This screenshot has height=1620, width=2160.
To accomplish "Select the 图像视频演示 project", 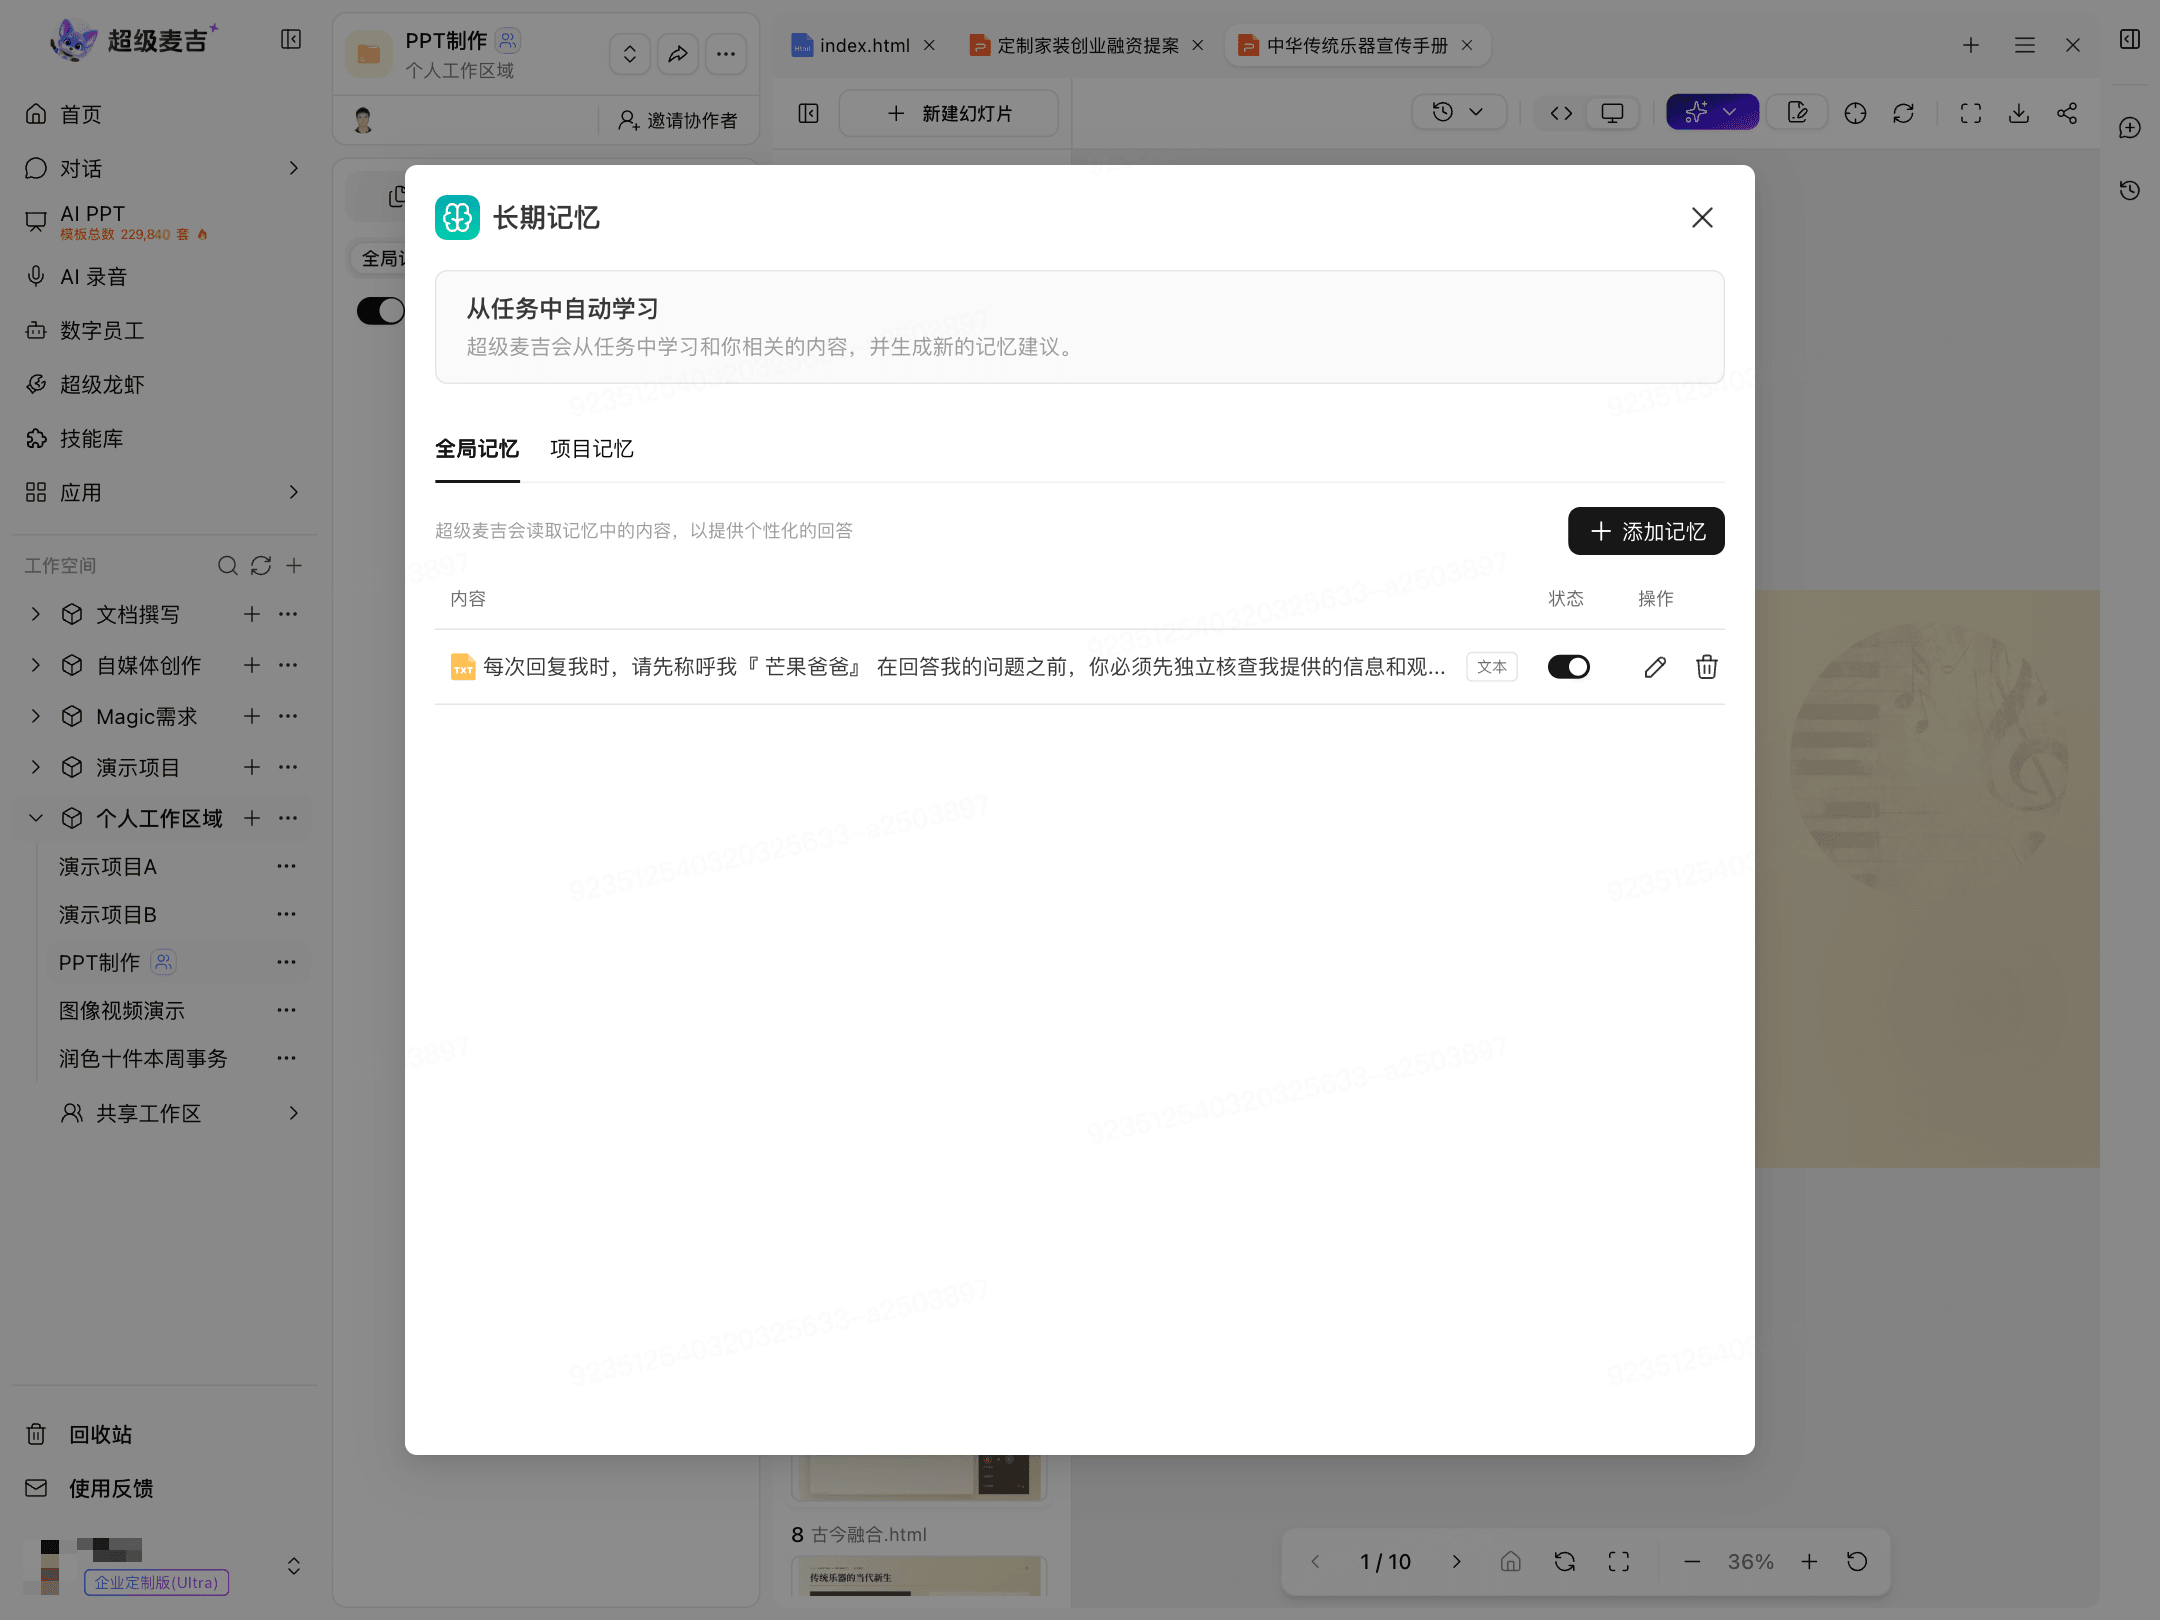I will pyautogui.click(x=122, y=1011).
